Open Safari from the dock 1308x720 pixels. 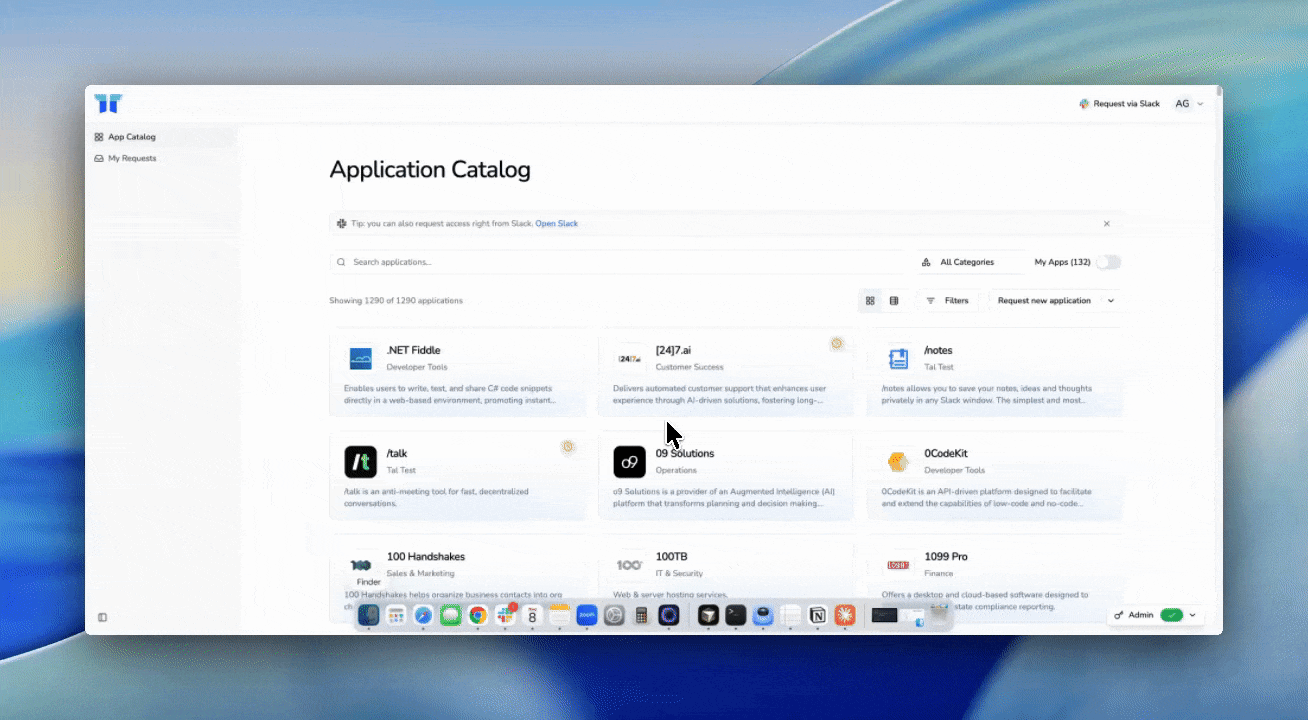[423, 616]
